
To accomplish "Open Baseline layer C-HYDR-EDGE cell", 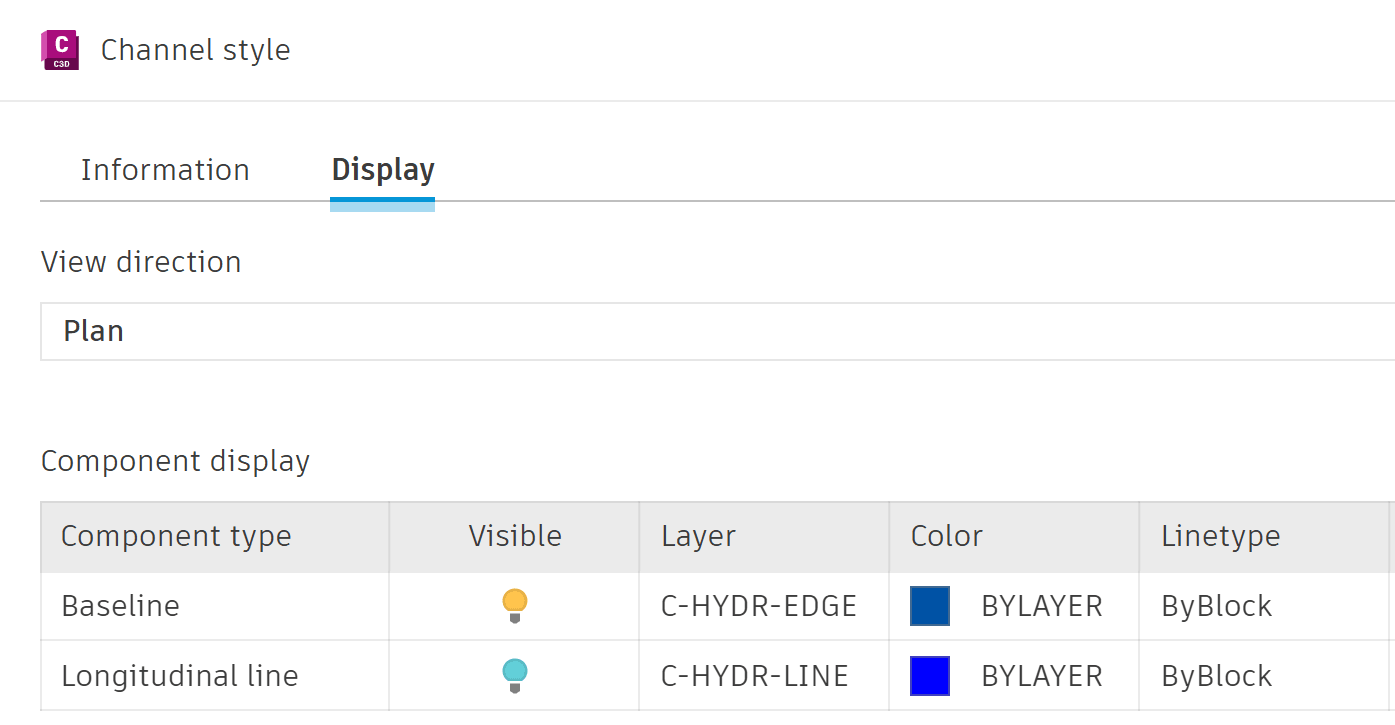I will pyautogui.click(x=759, y=606).
